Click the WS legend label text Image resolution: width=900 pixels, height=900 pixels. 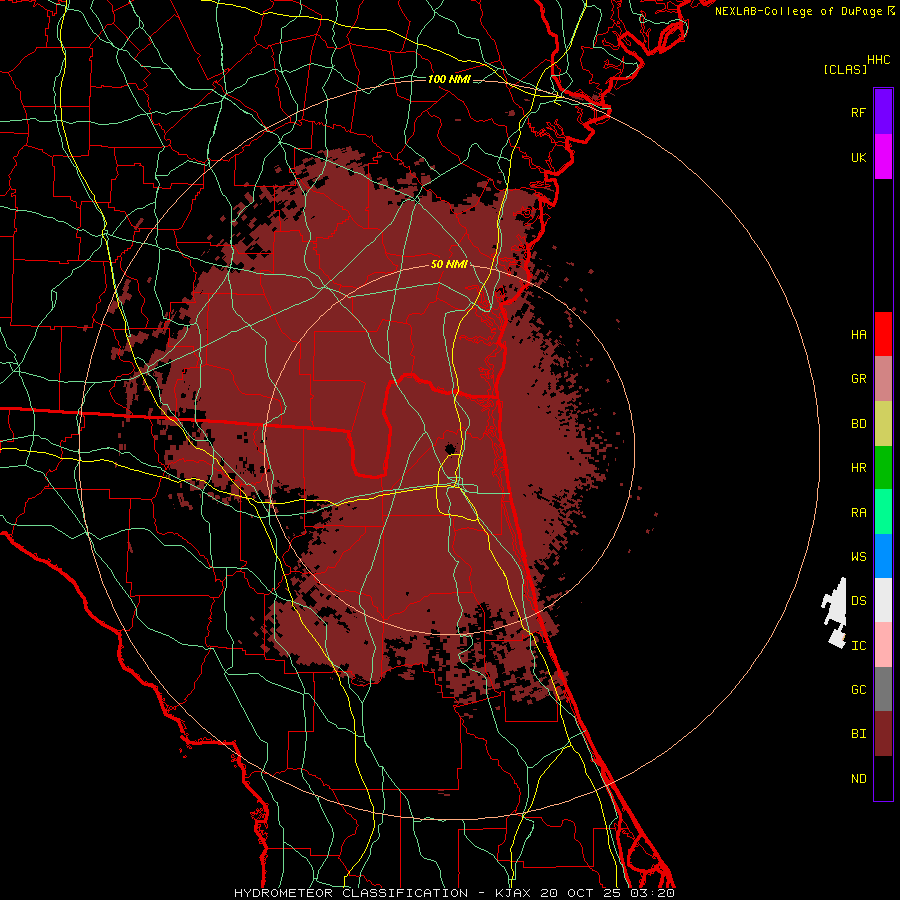(x=858, y=556)
